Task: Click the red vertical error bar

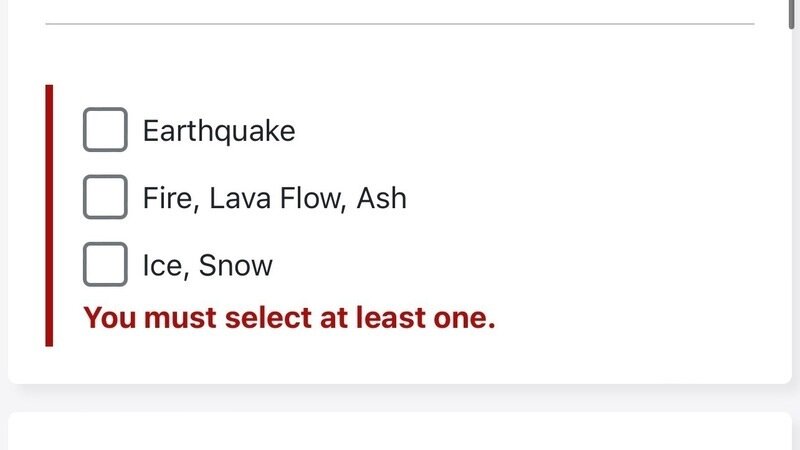Action: 49,215
